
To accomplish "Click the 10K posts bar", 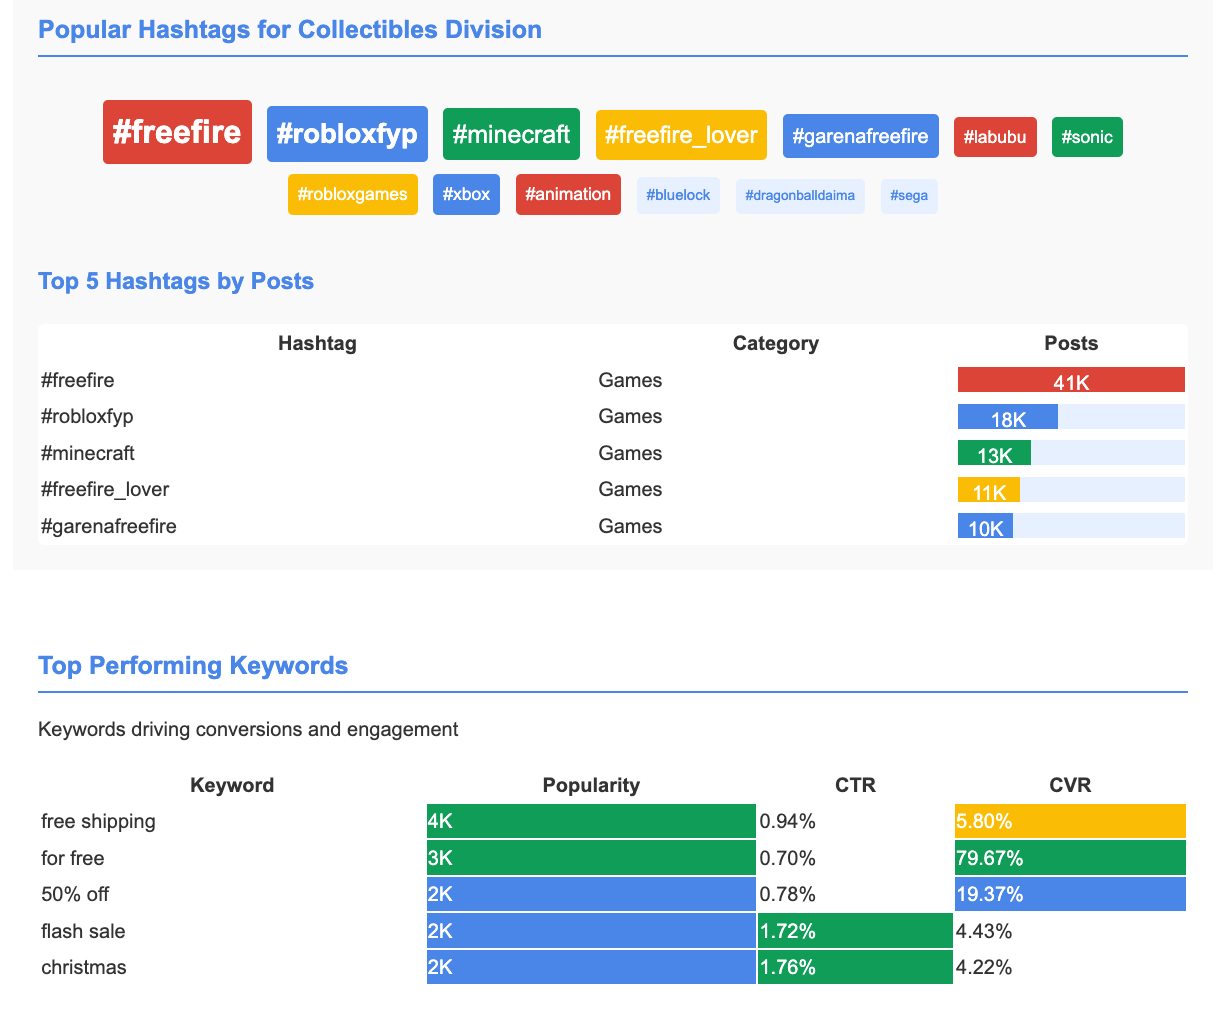I will click(985, 526).
